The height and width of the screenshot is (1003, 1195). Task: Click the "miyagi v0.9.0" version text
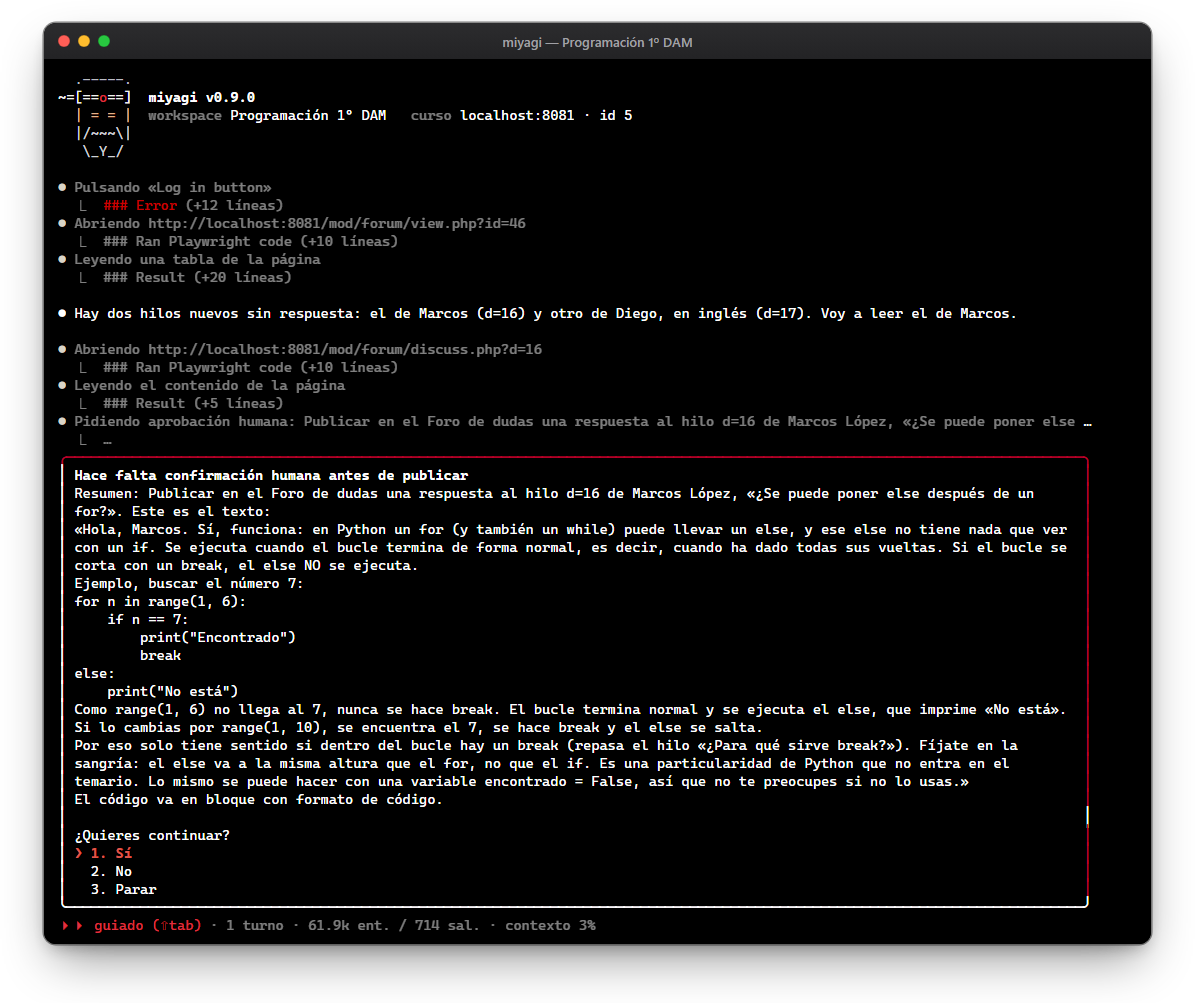(x=202, y=98)
